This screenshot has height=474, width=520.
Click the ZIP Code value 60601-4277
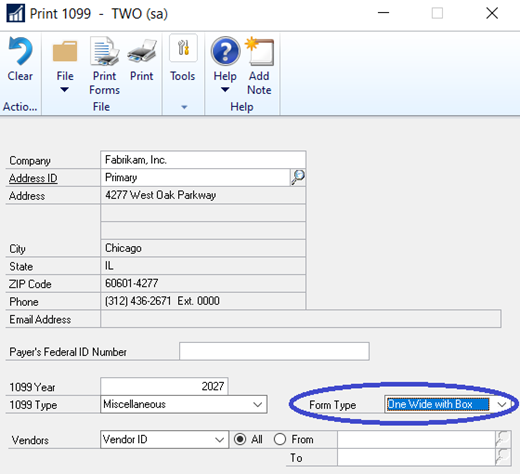click(131, 283)
